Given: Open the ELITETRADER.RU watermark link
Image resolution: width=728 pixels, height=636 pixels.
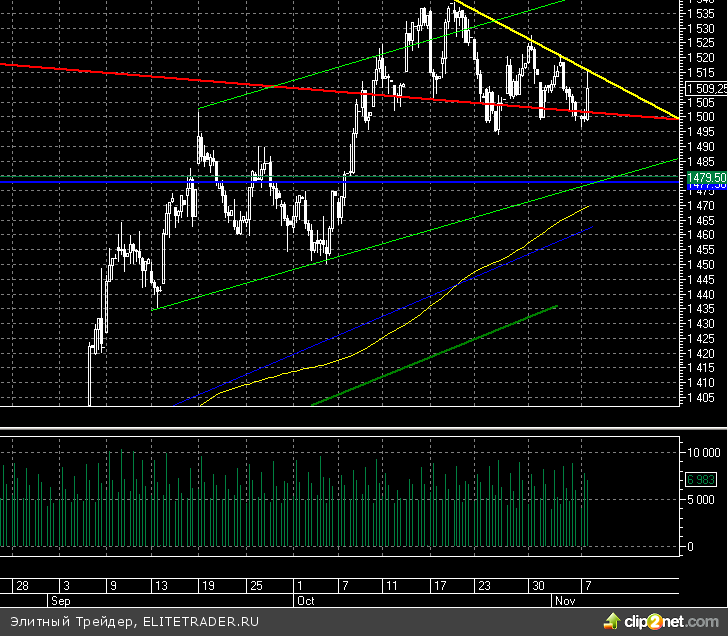Looking at the screenshot, I should [200, 620].
